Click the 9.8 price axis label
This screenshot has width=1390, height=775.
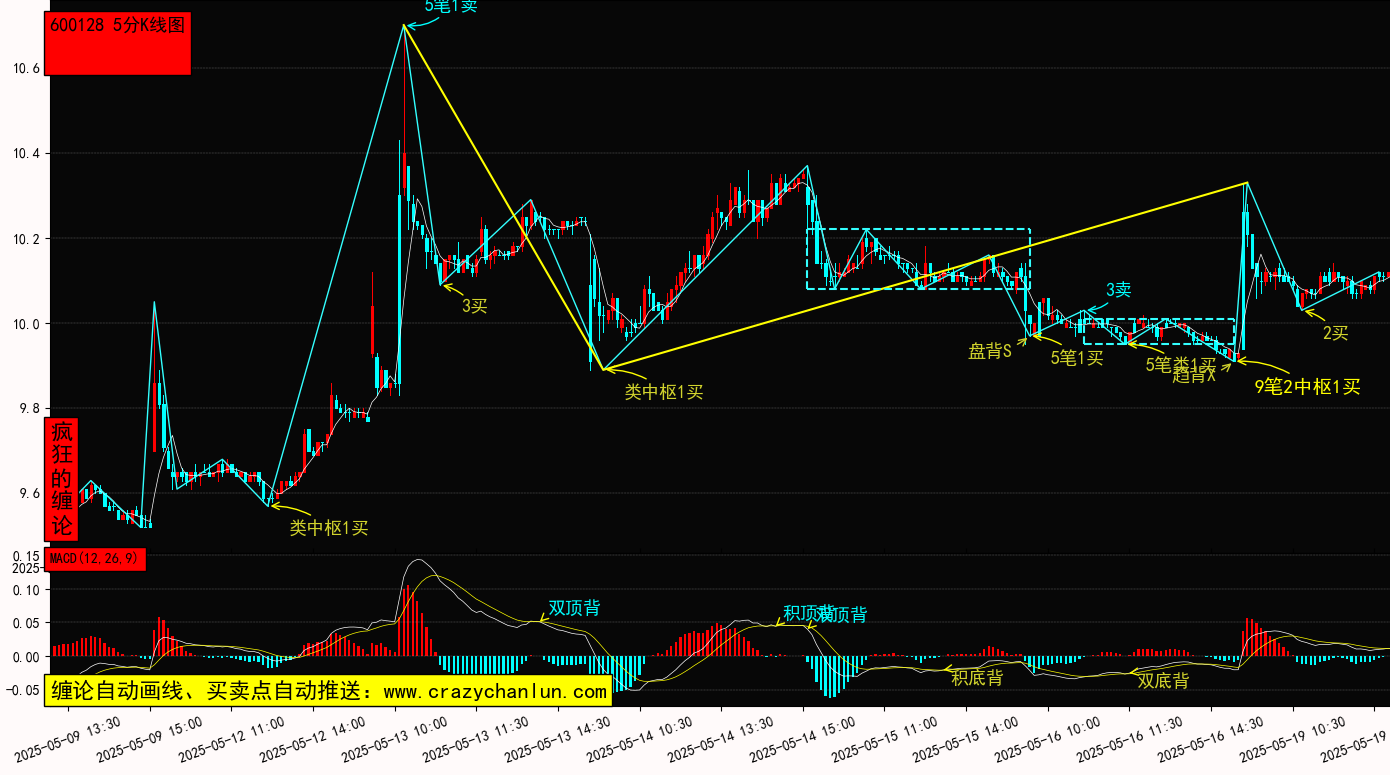pos(30,409)
